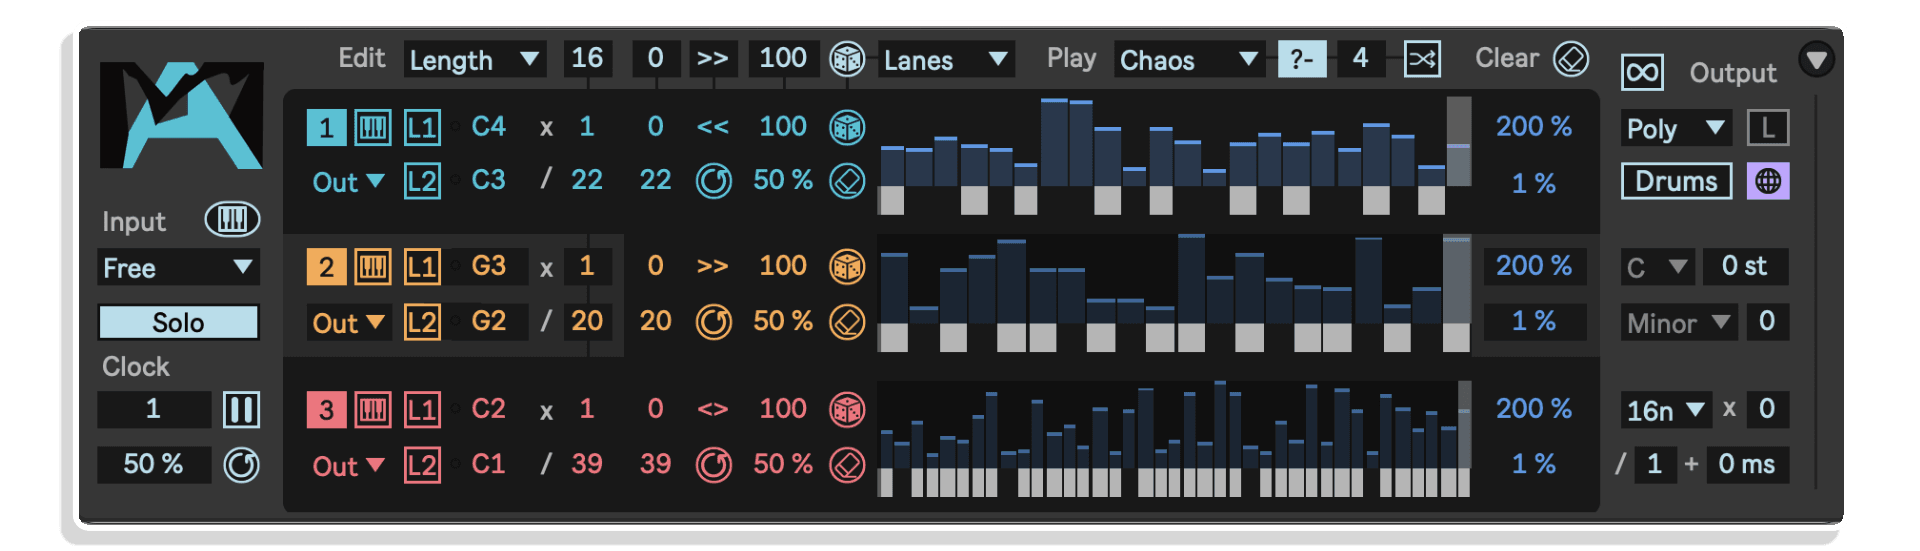This screenshot has width=1920, height=551.
Task: Click lane 3 red reset dial icon
Action: click(714, 465)
